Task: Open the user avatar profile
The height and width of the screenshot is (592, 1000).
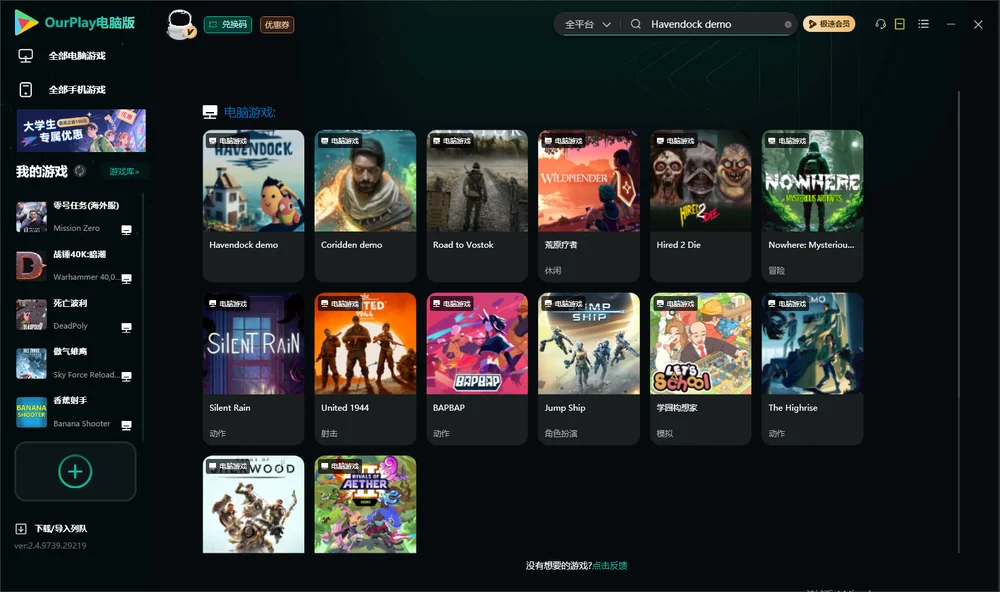Action: pyautogui.click(x=180, y=24)
